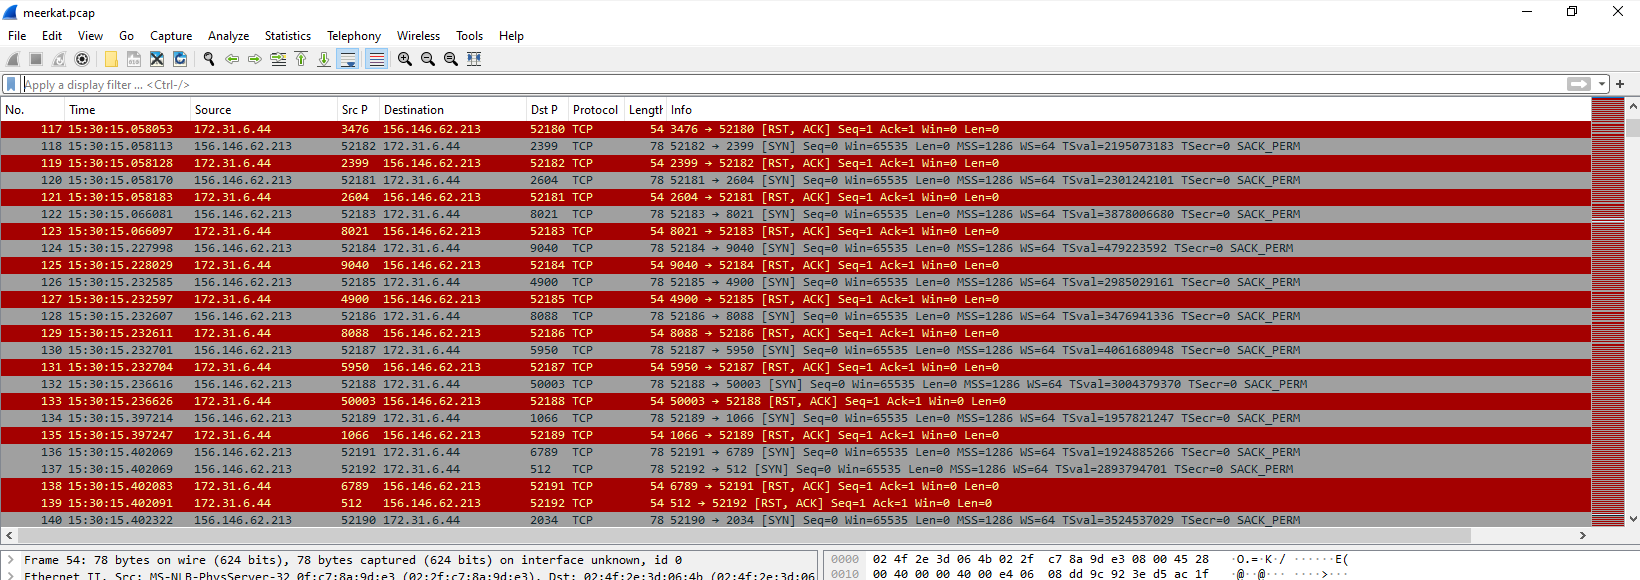Restart the current capture
The height and width of the screenshot is (580, 1640).
coord(59,59)
